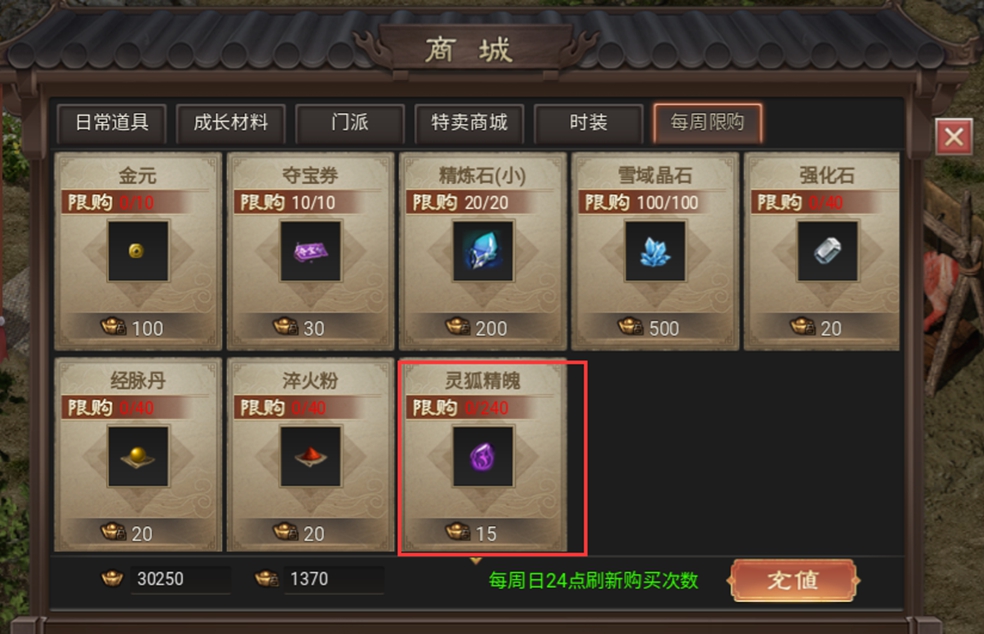Screen dimensions: 984x634
Task: Pick the 精炼石(小) blue gem icon
Action: click(x=483, y=251)
